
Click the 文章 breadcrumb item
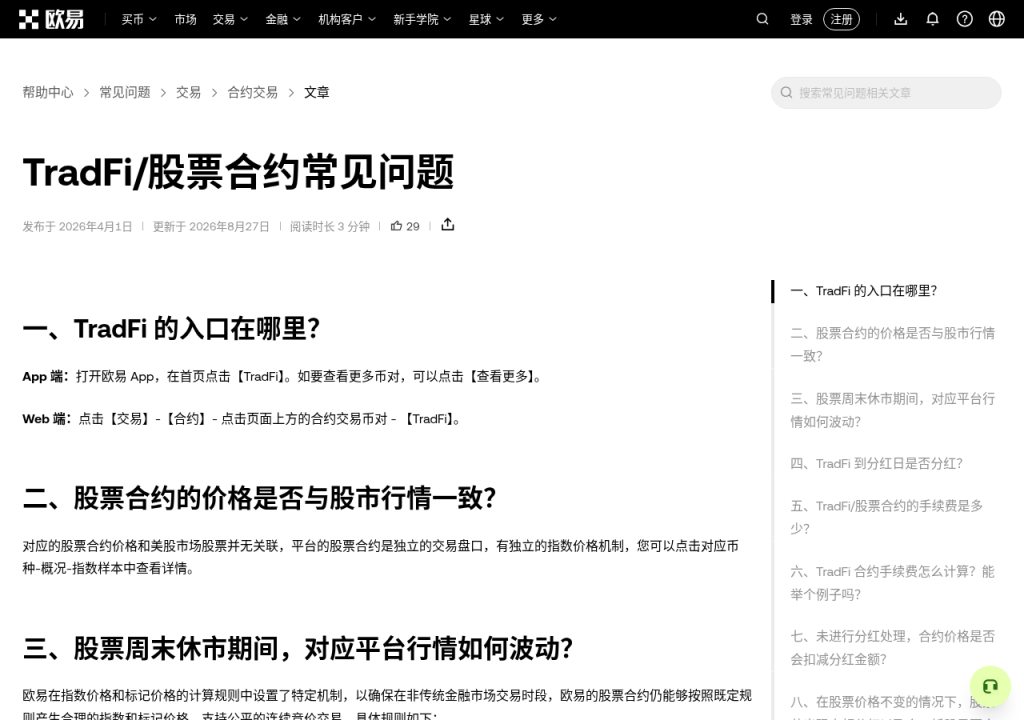coord(317,93)
